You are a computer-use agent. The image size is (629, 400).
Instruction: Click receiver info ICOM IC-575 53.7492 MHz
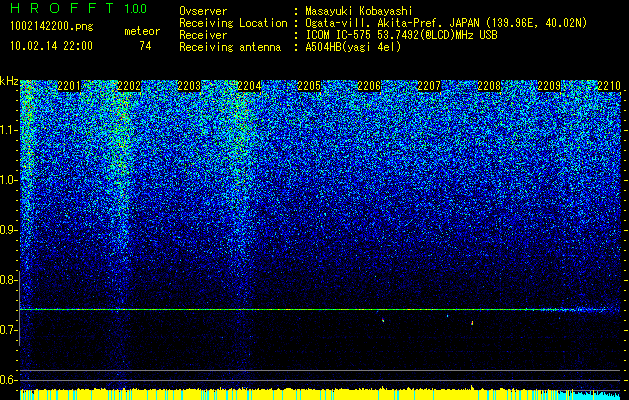[x=401, y=35]
